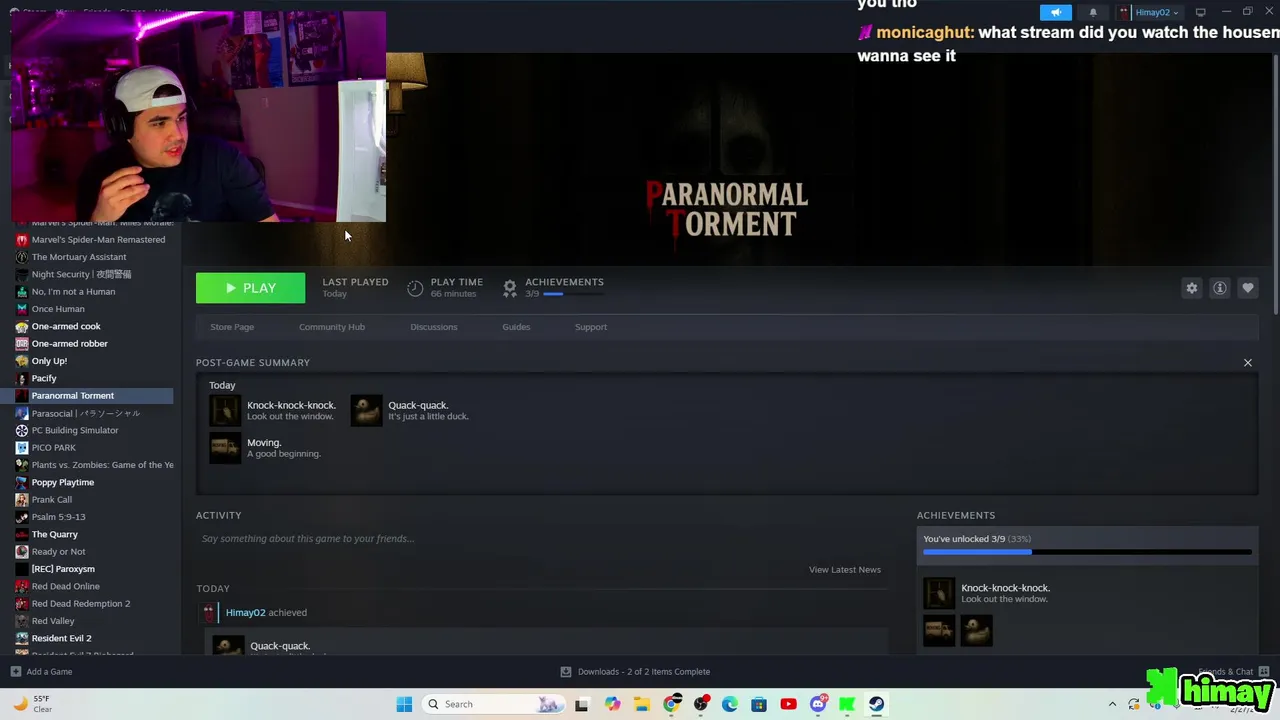The width and height of the screenshot is (1280, 720).
Task: Open the Discussions tab
Action: tap(433, 327)
